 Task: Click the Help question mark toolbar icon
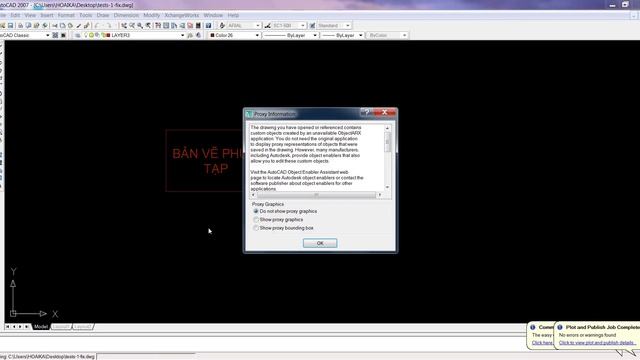[208, 25]
